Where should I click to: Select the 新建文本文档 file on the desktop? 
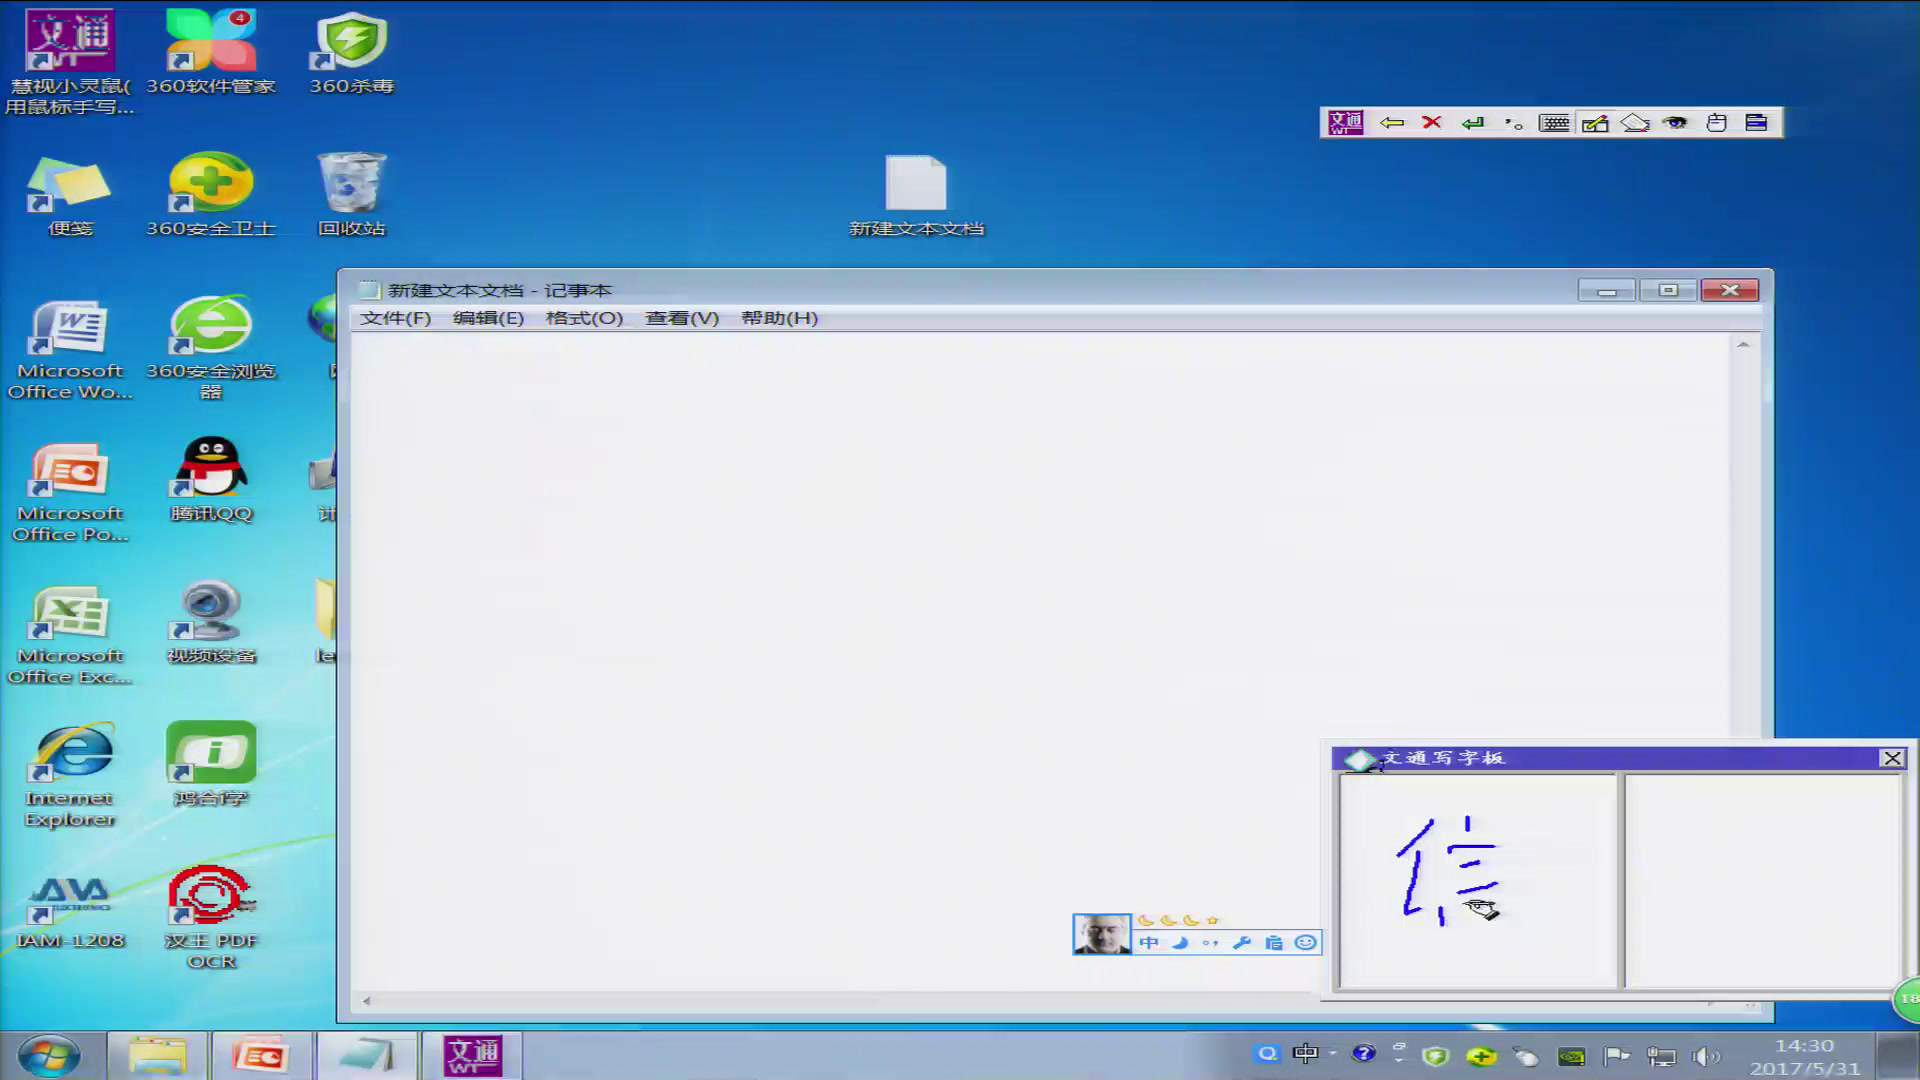(916, 196)
